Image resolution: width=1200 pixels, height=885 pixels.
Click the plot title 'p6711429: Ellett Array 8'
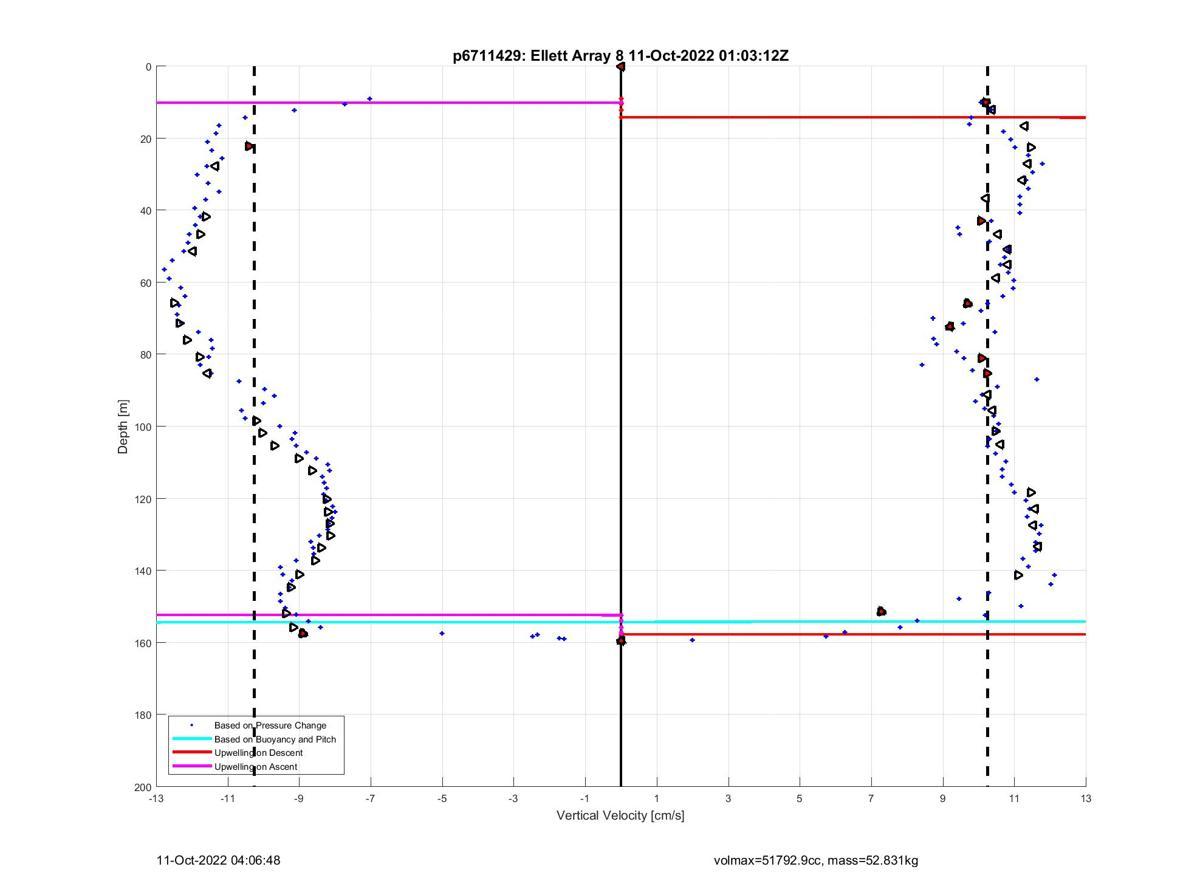click(538, 56)
